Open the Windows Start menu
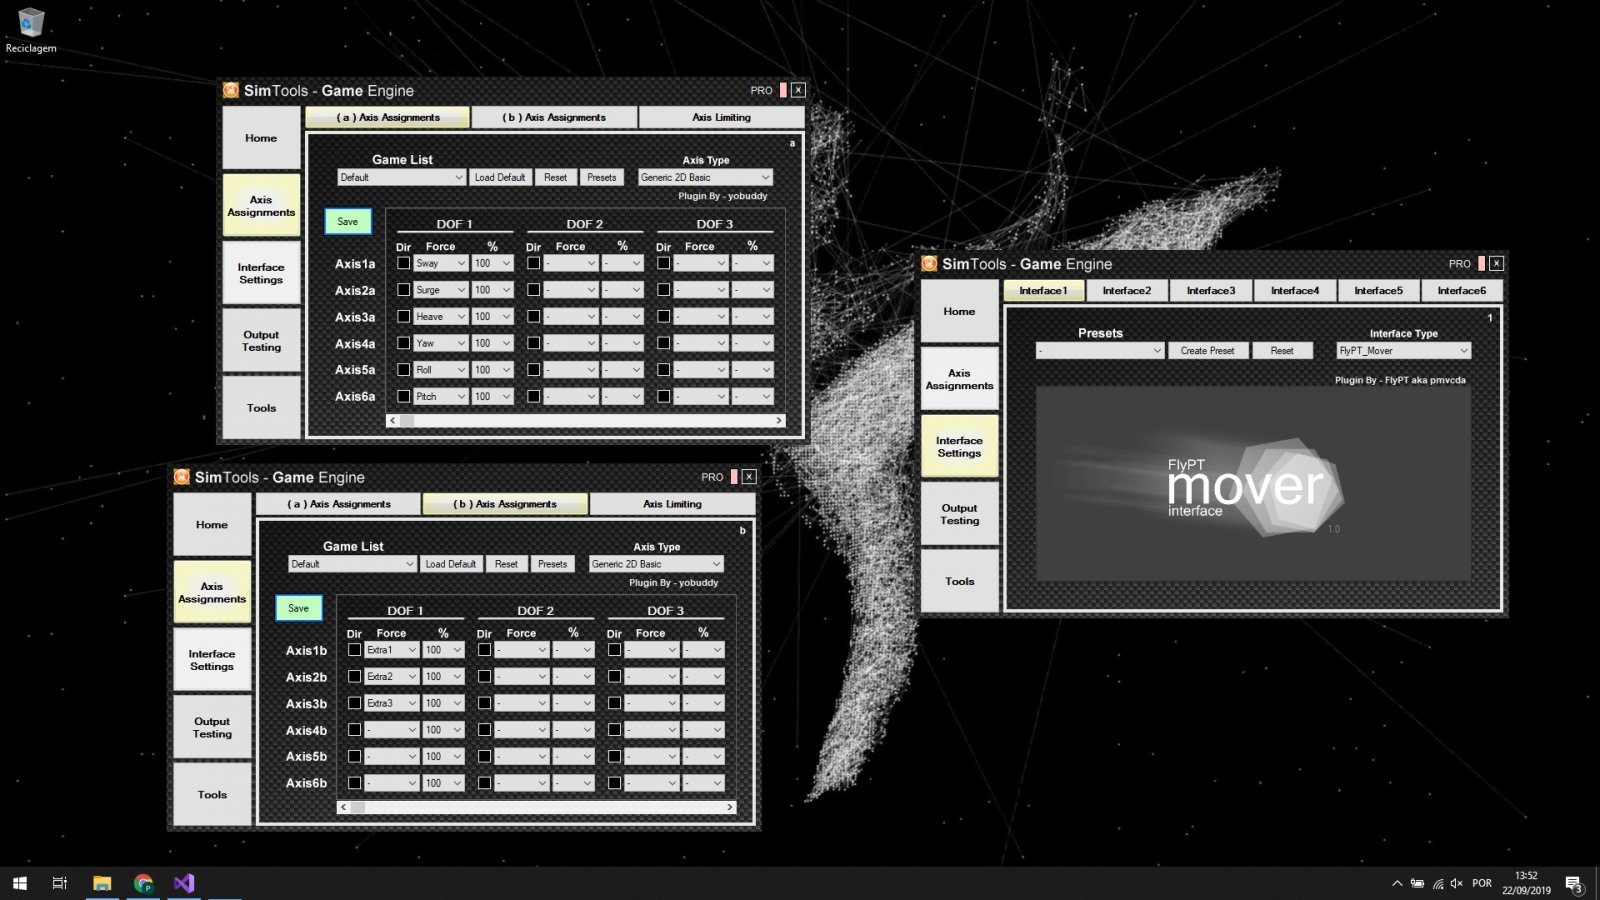1600x900 pixels. 20,883
